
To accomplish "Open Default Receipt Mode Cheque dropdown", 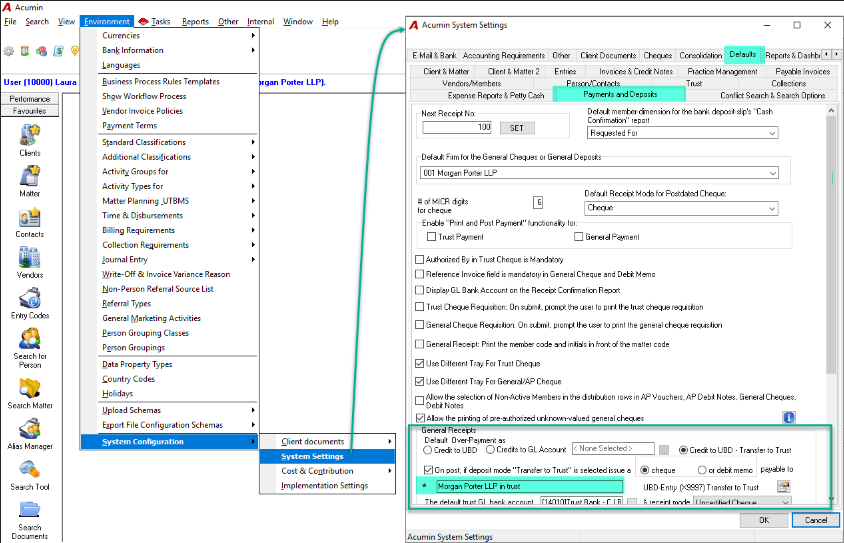I will [x=681, y=208].
